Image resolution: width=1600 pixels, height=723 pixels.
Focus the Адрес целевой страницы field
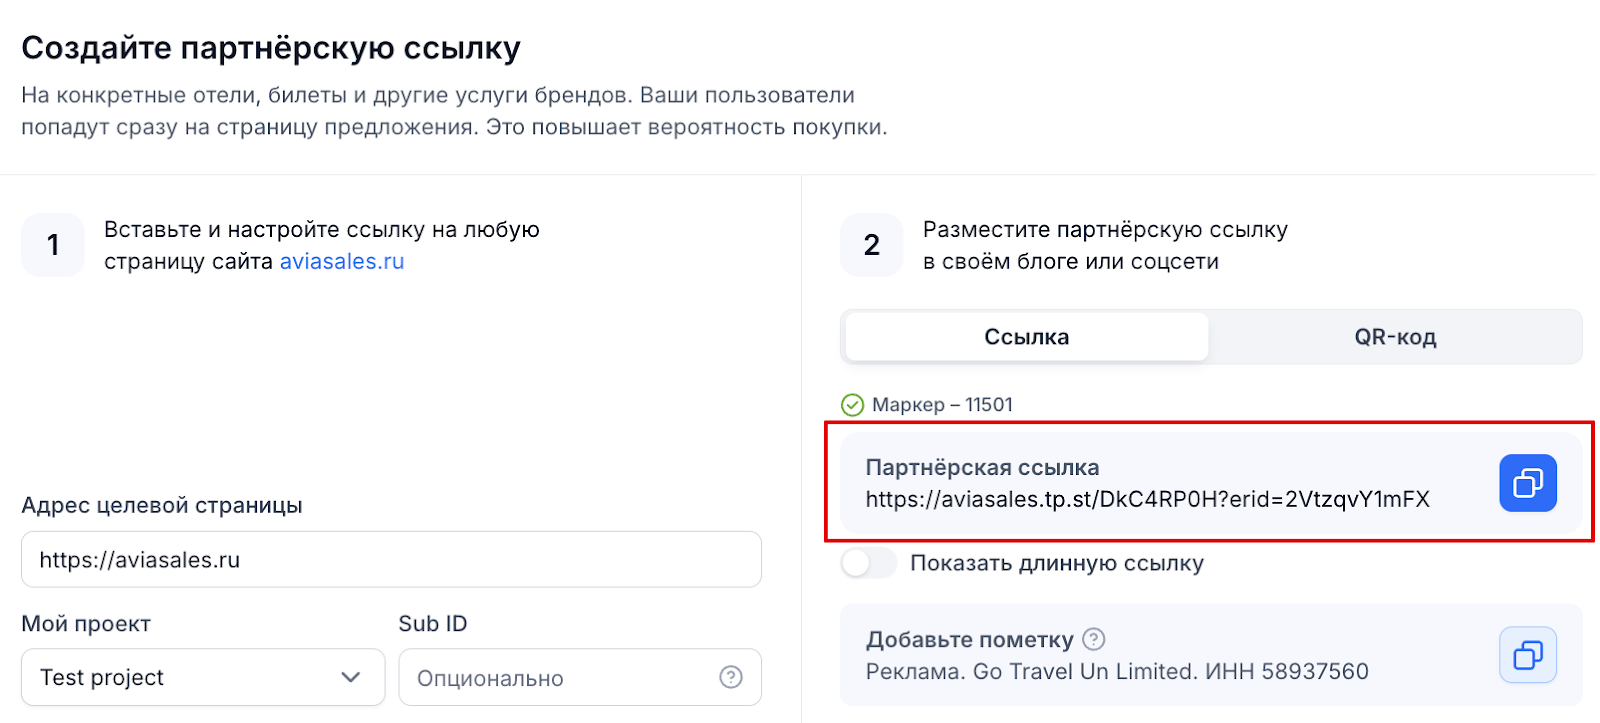point(391,559)
